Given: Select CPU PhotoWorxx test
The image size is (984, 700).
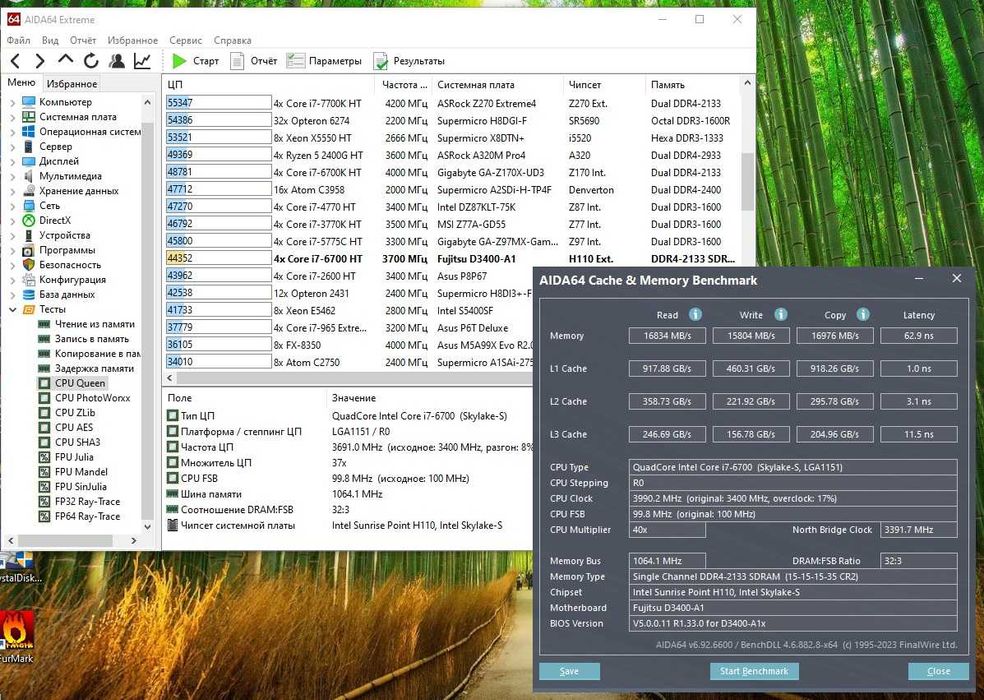Looking at the screenshot, I should coord(92,398).
